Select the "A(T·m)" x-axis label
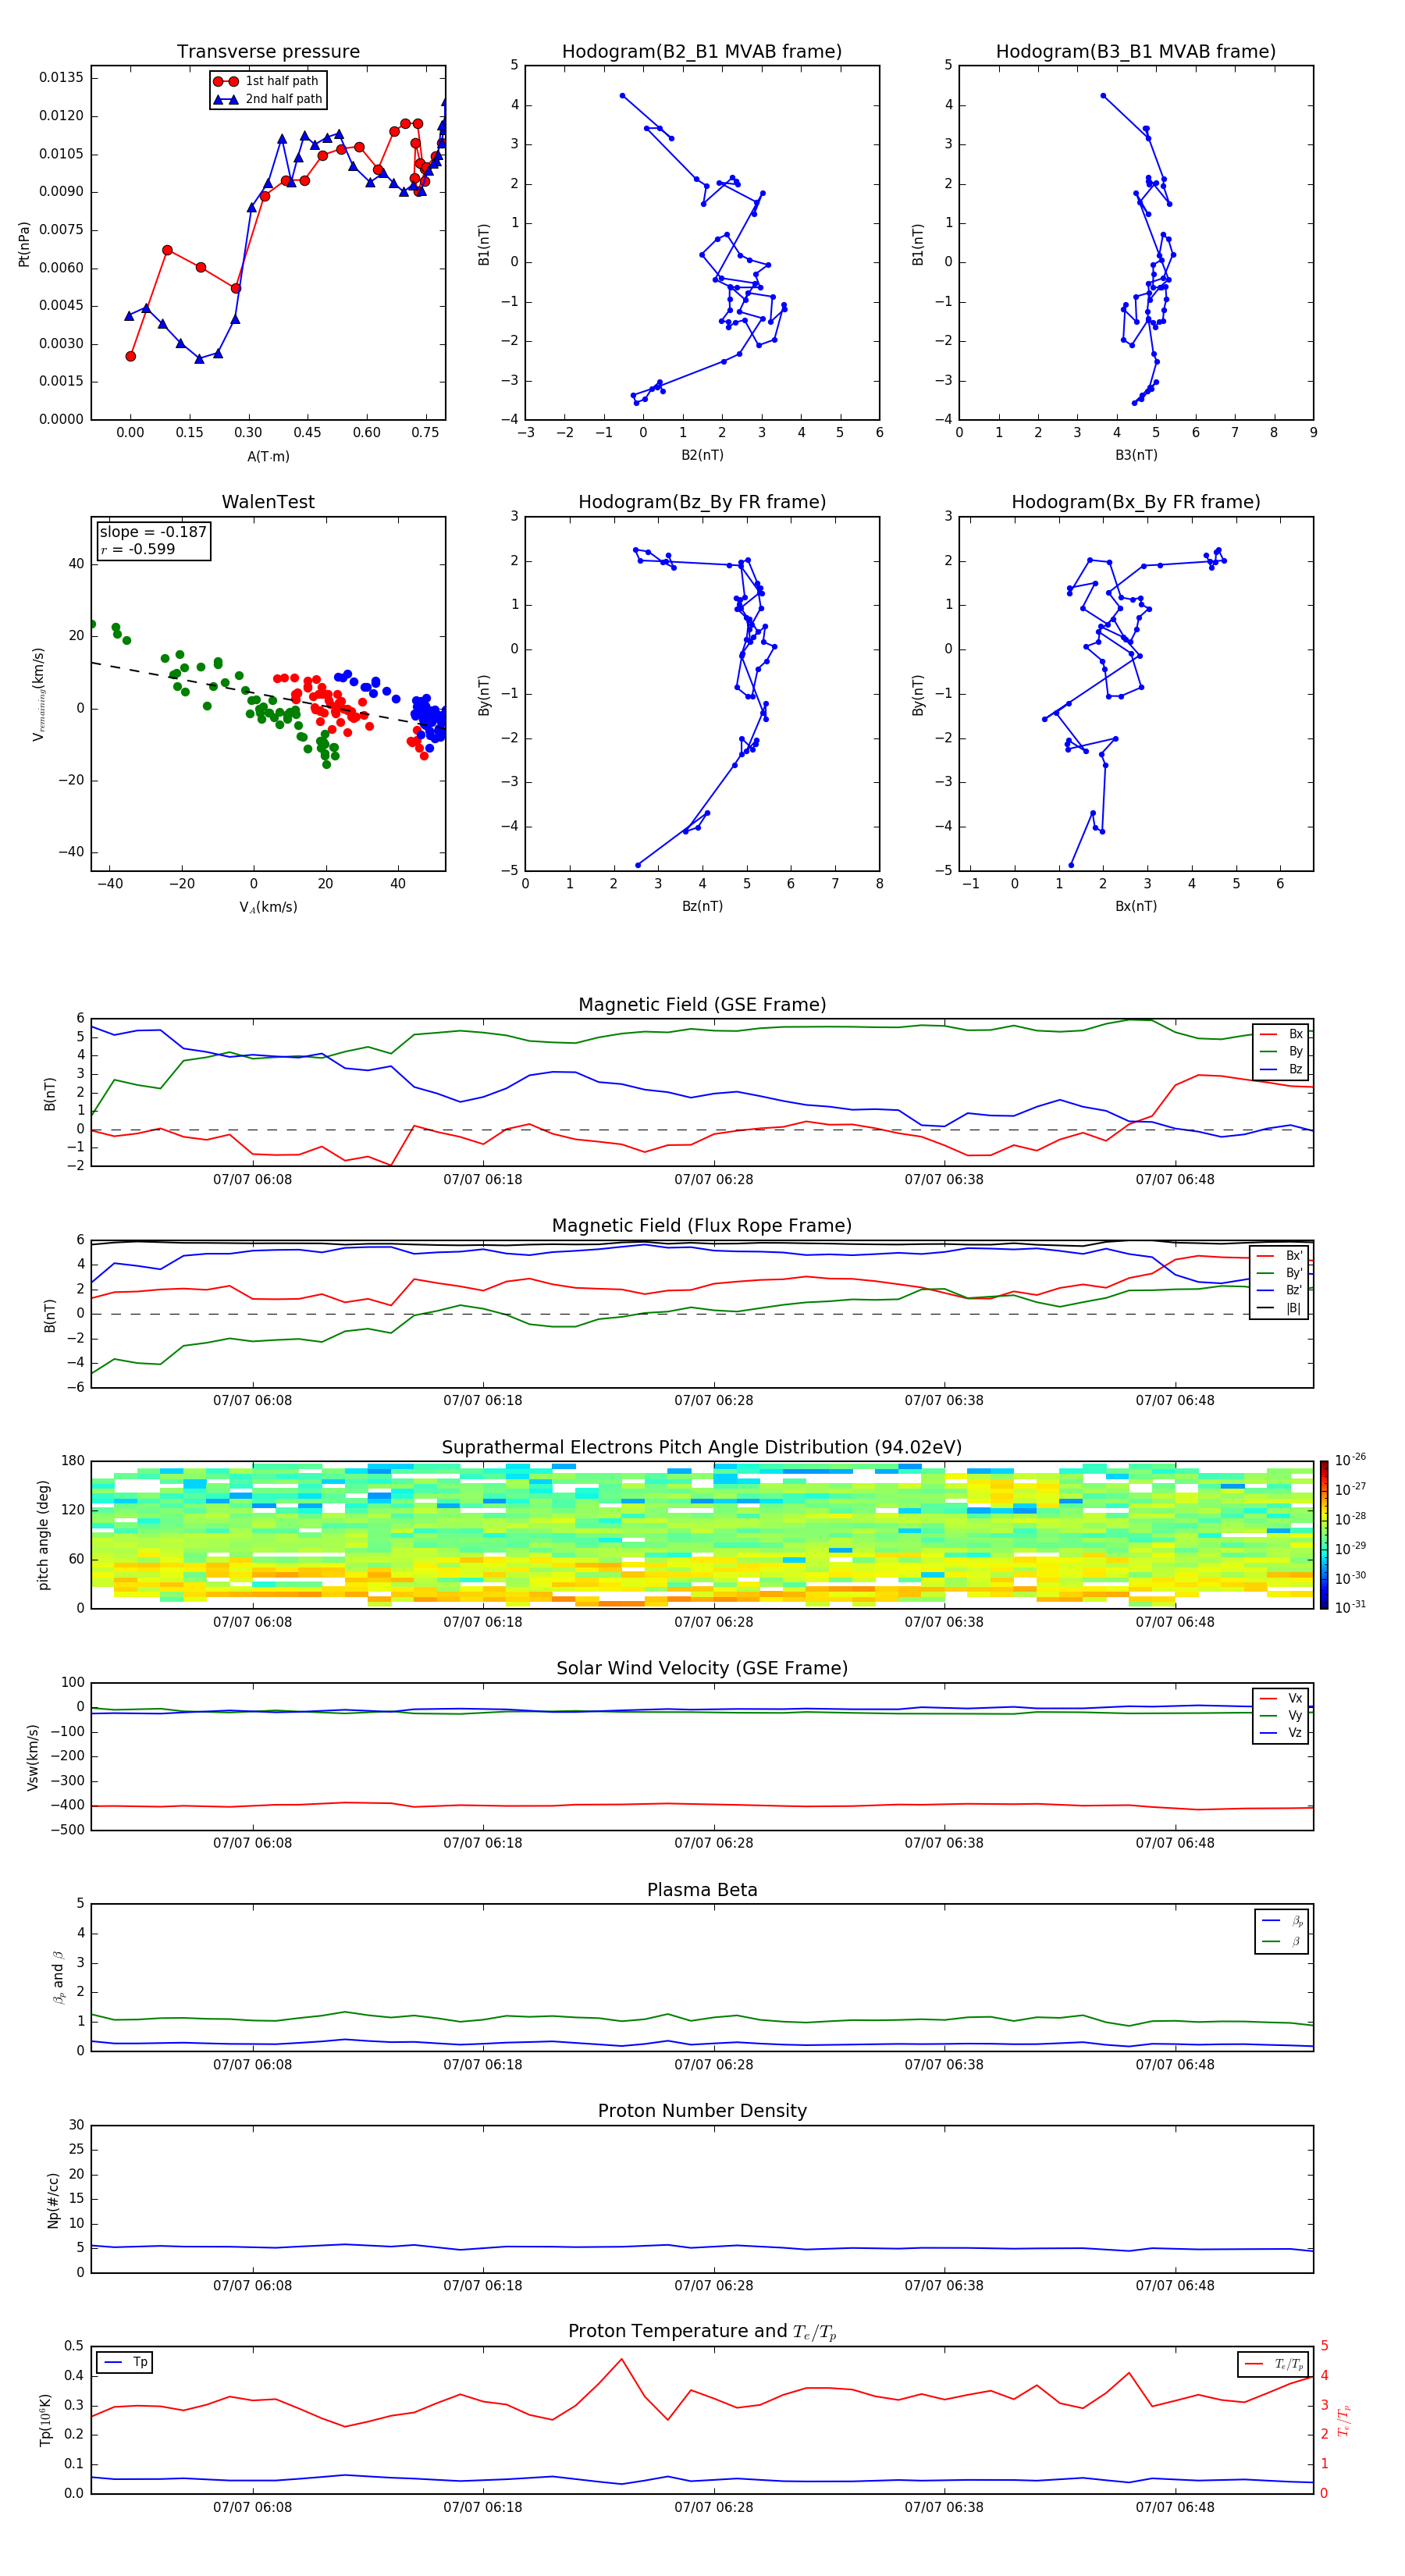 (268, 457)
